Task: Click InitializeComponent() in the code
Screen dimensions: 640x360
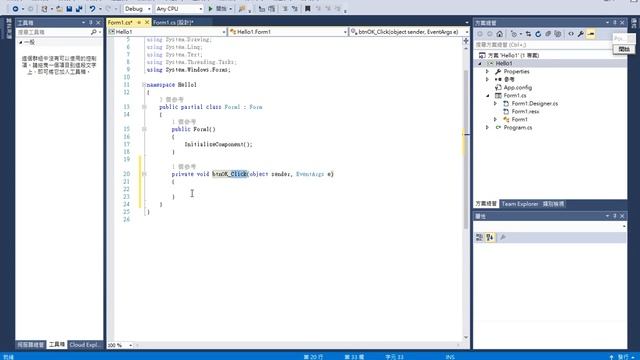Action: (218, 144)
